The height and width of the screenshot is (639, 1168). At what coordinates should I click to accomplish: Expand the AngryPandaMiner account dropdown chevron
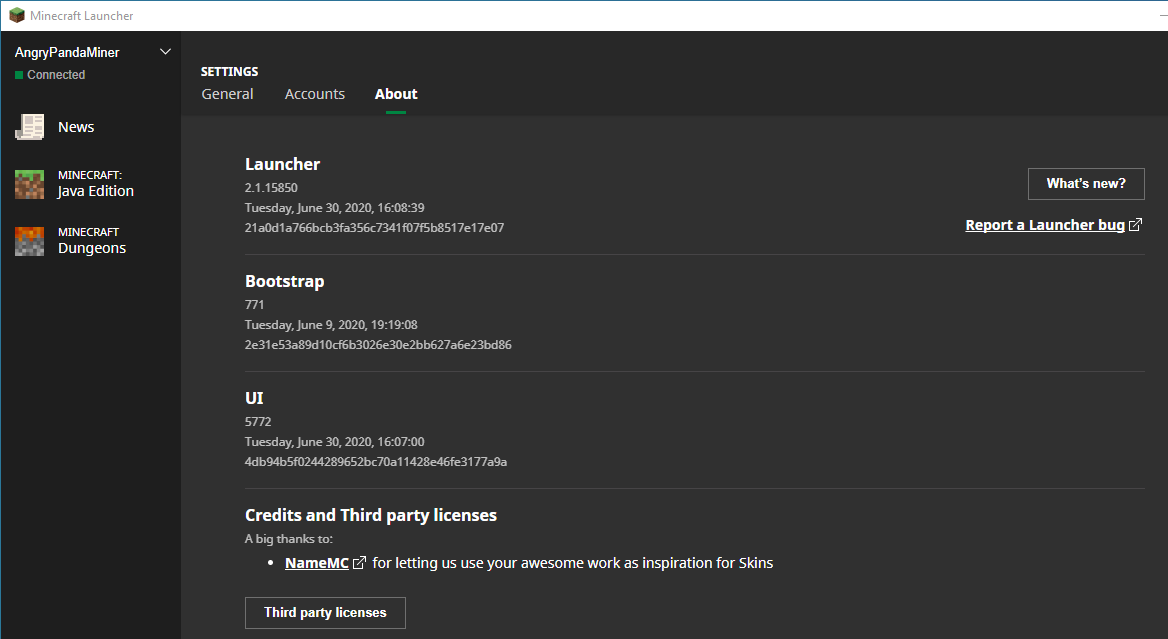pos(165,52)
